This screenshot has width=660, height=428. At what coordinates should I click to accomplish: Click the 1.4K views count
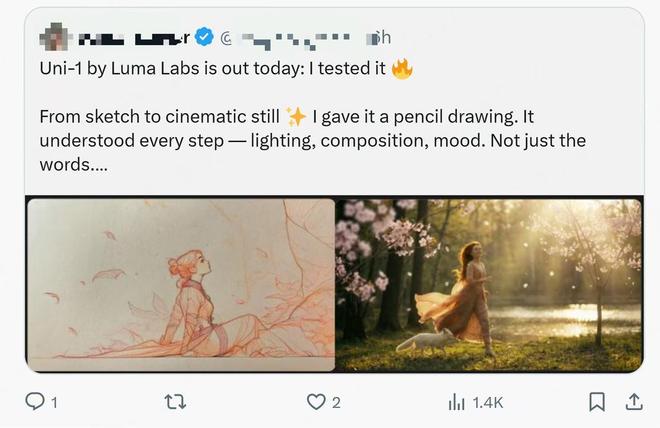click(487, 403)
